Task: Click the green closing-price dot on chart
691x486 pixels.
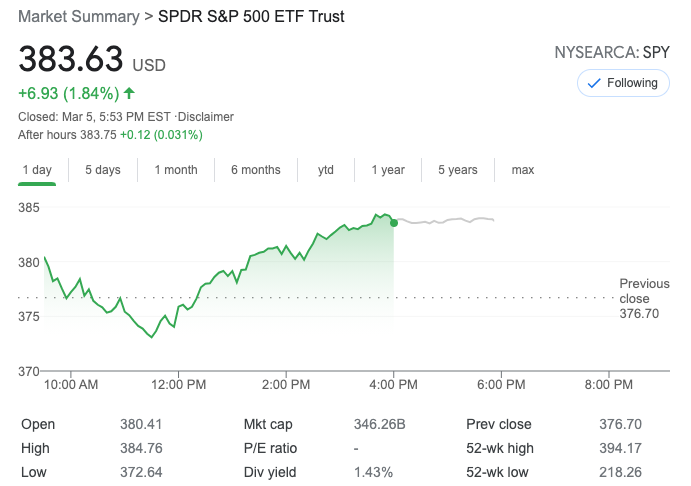Action: tap(394, 223)
